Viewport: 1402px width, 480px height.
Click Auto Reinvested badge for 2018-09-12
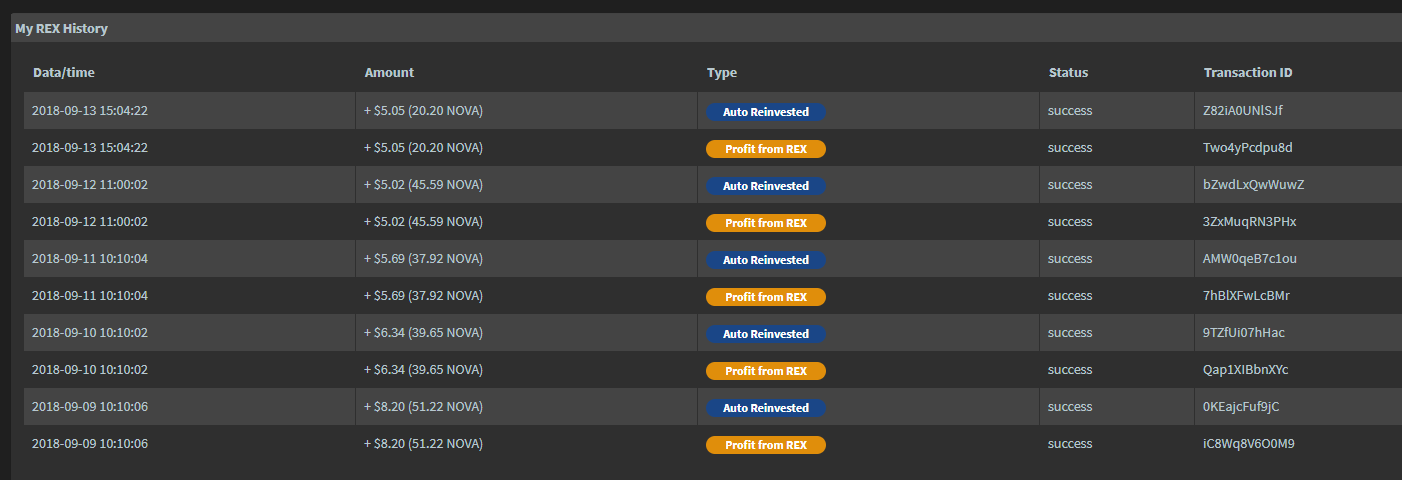pyautogui.click(x=765, y=186)
